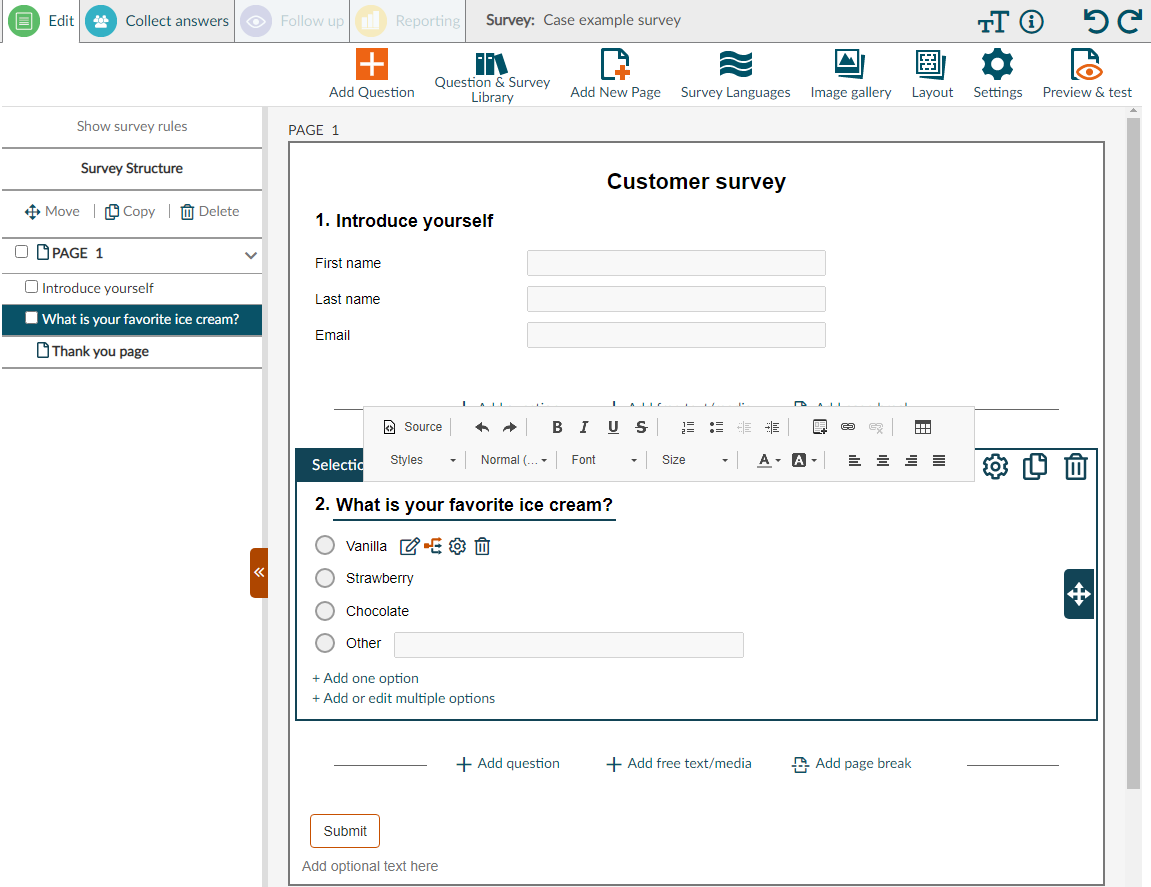The height and width of the screenshot is (887, 1151).
Task: Select the Strawberry radio button
Action: [x=324, y=578]
